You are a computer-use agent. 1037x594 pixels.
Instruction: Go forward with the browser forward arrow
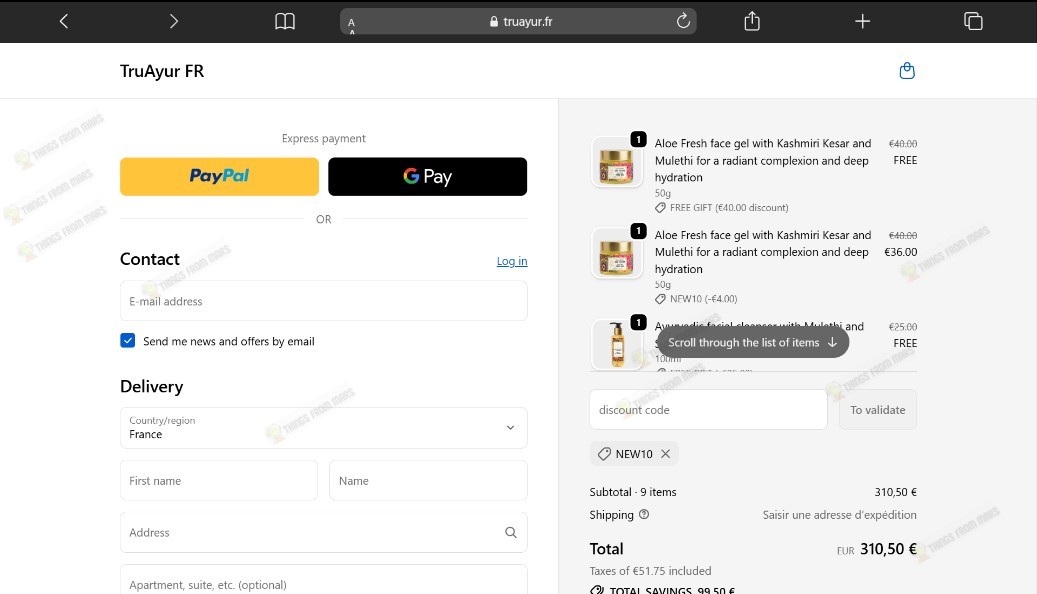coord(173,21)
